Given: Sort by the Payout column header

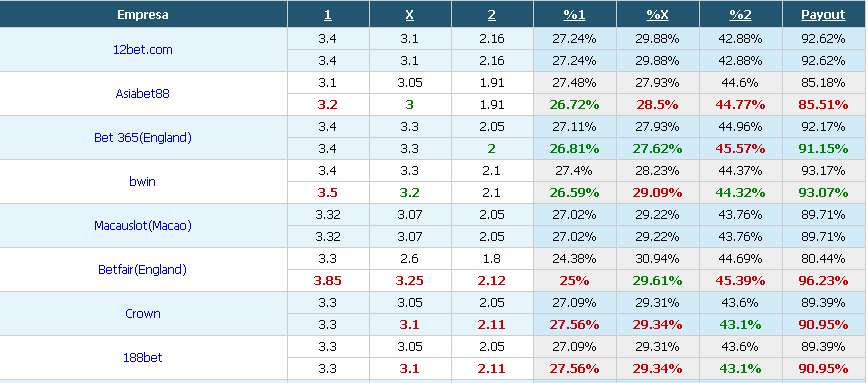Looking at the screenshot, I should pyautogui.click(x=824, y=15).
